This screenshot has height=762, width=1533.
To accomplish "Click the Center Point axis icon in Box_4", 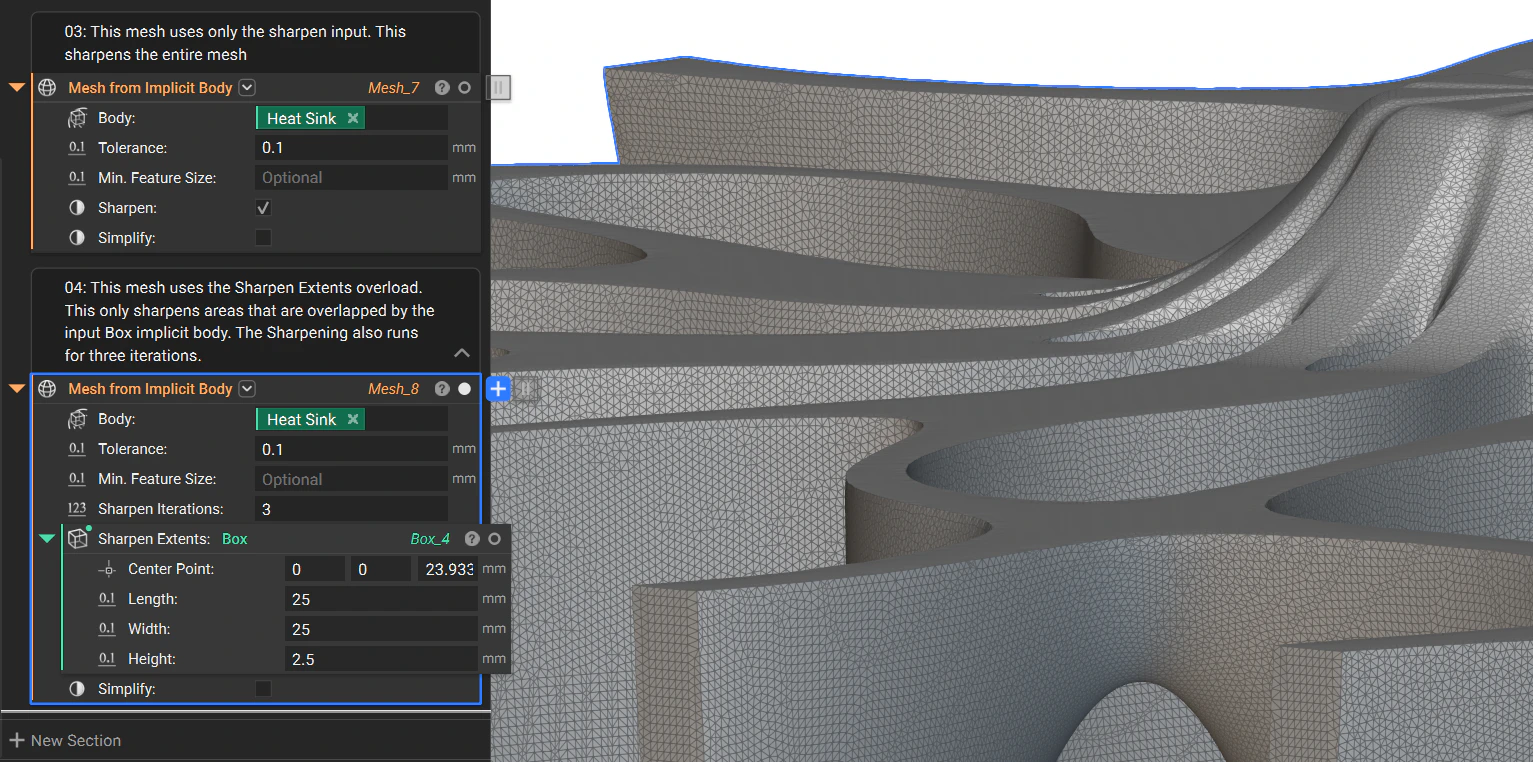I will [x=107, y=568].
